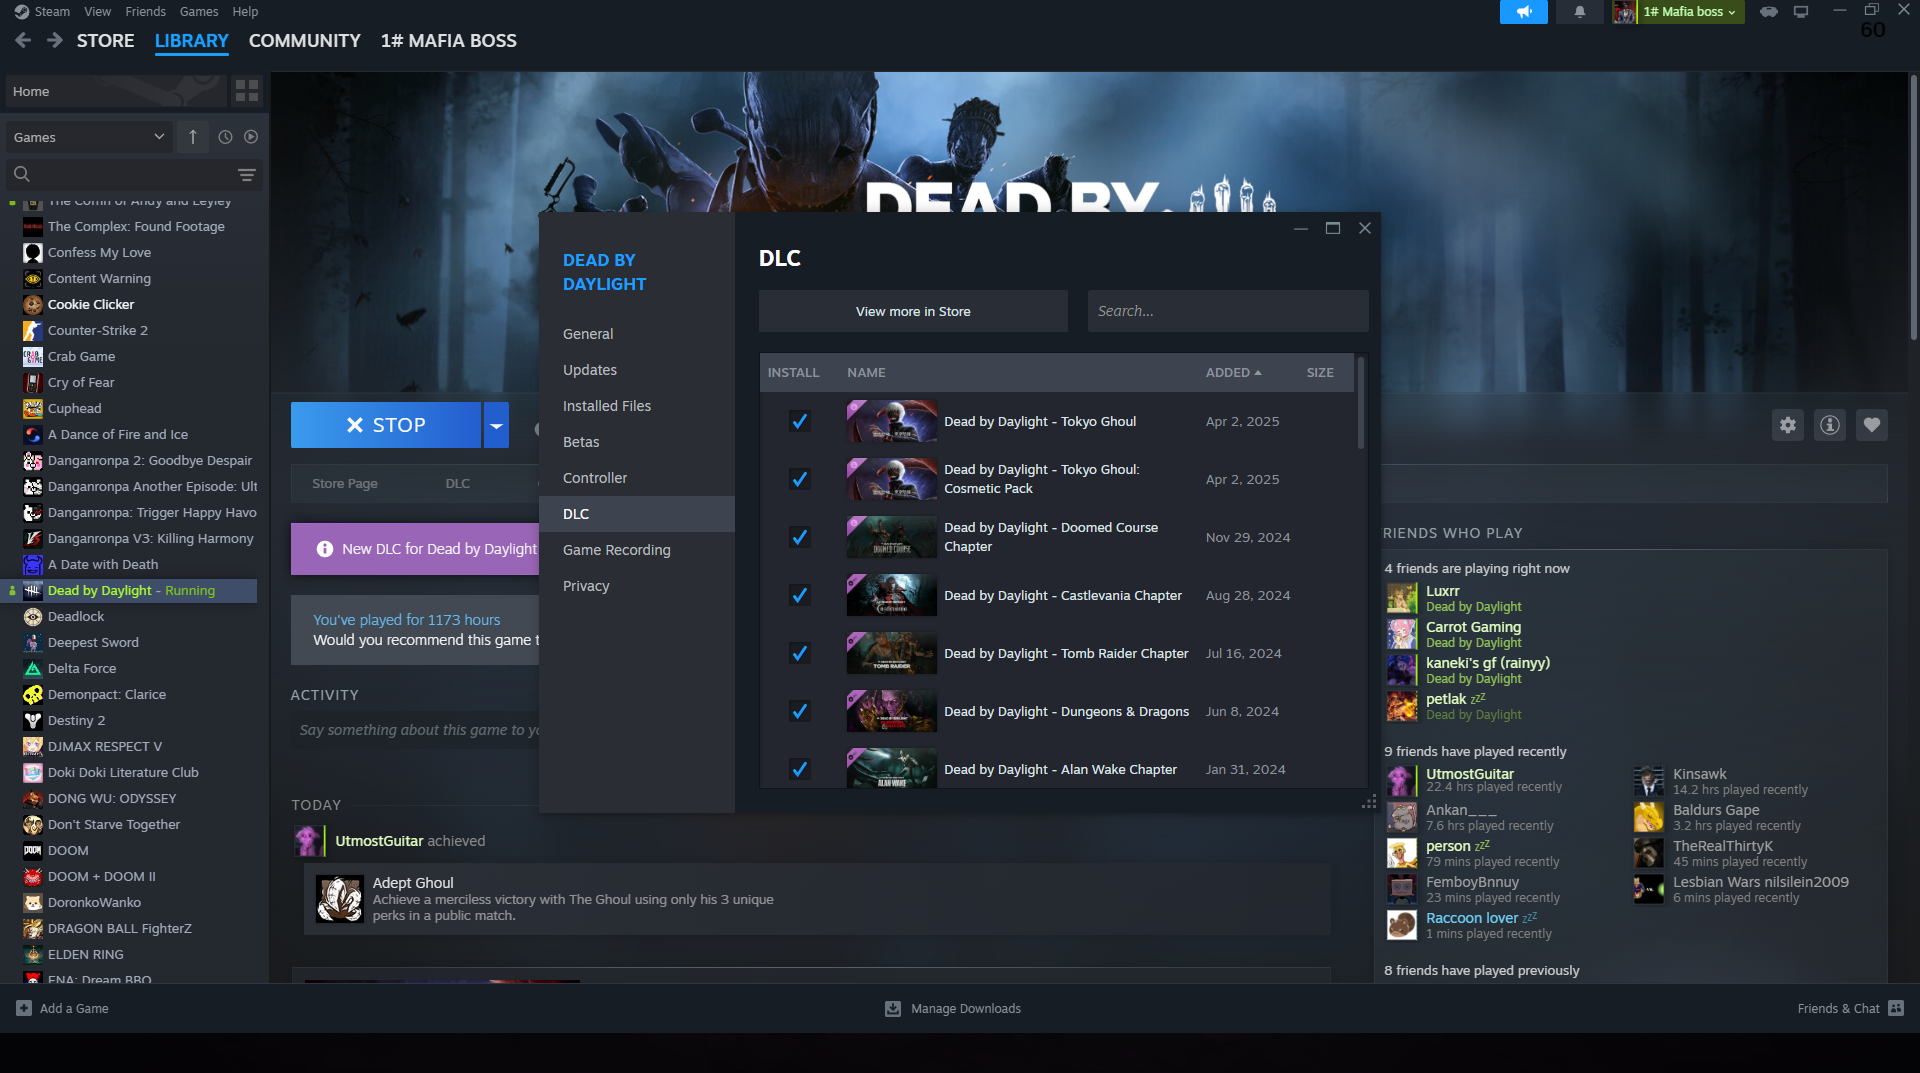
Task: Open the View menu
Action: [97, 12]
